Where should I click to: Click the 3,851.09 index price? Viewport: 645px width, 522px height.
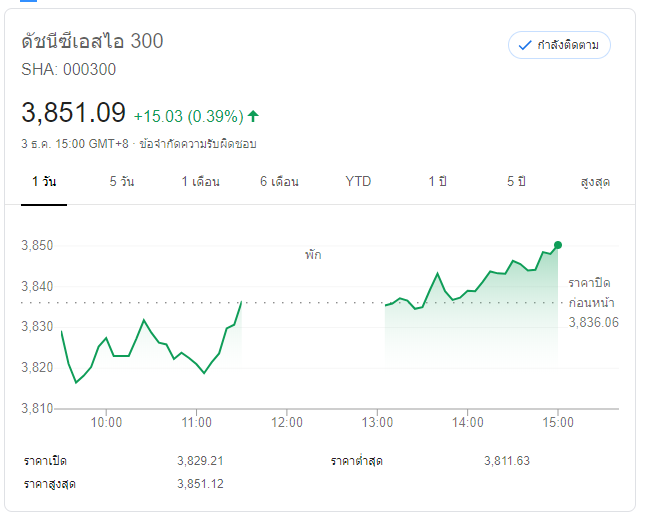point(73,113)
